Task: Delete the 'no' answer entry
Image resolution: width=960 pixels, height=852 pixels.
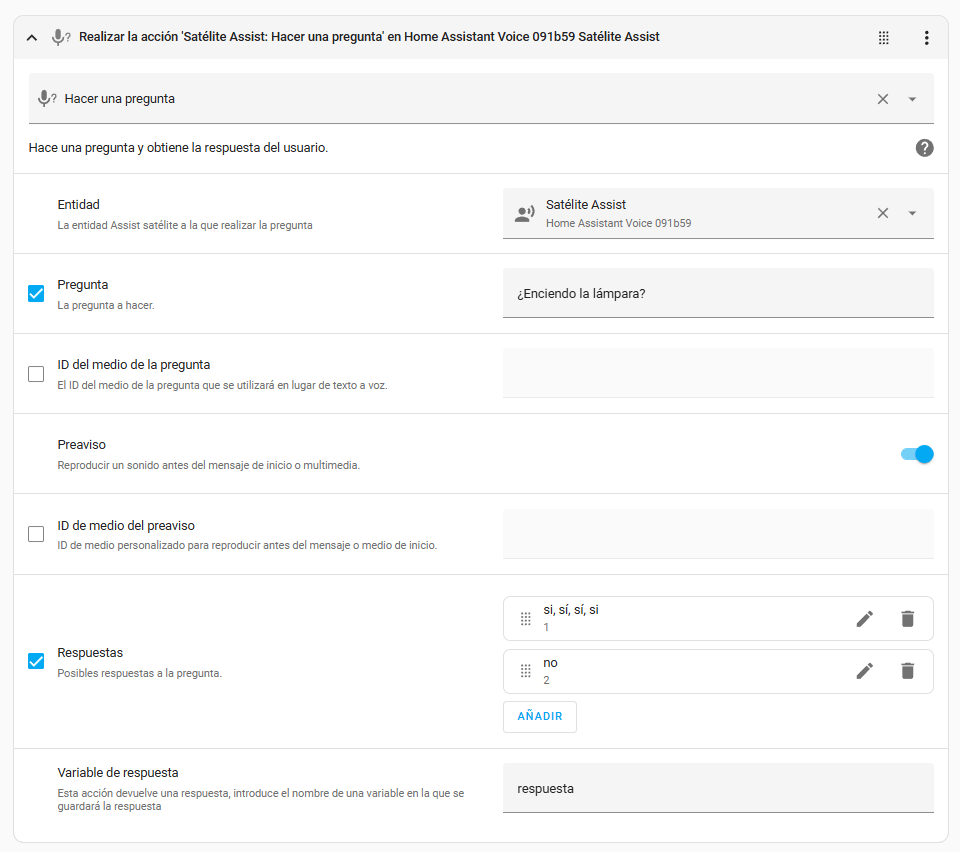Action: point(907,671)
